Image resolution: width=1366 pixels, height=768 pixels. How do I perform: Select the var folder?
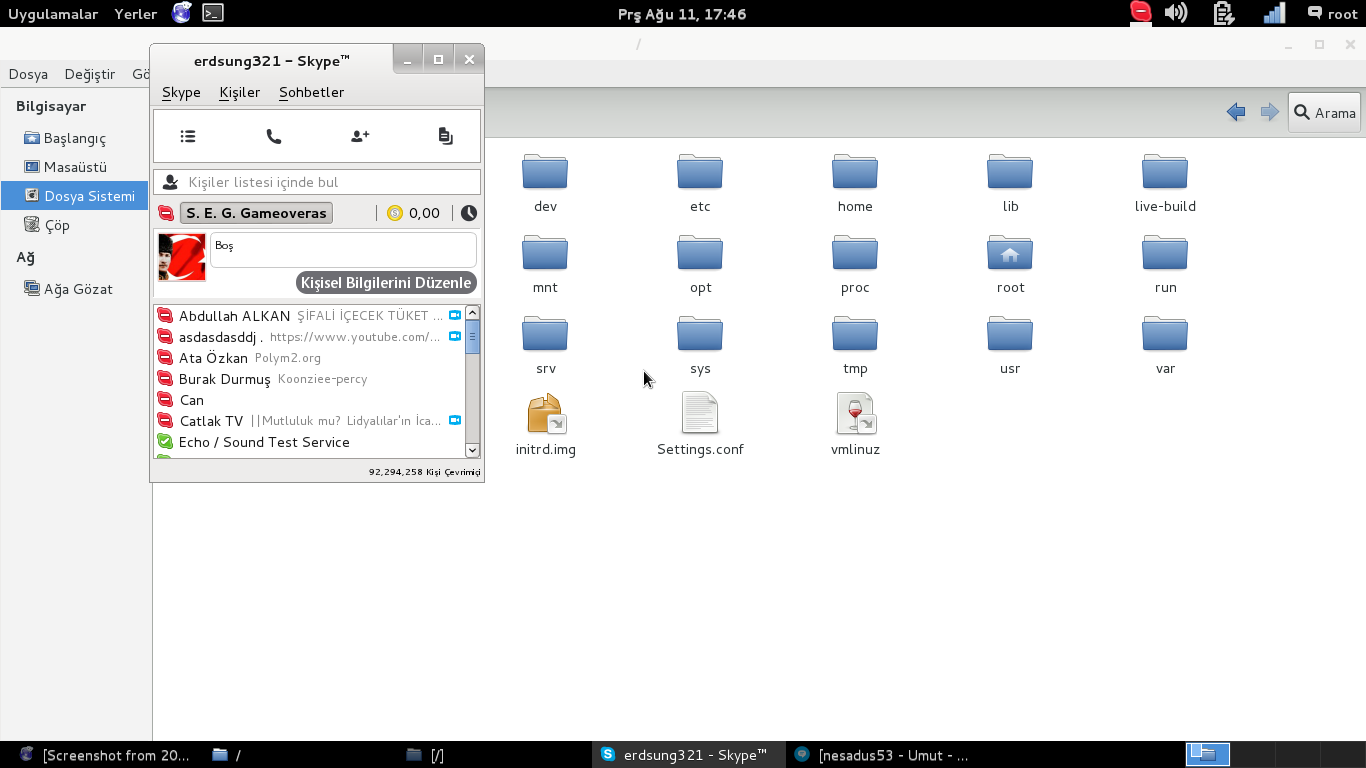pos(1165,346)
